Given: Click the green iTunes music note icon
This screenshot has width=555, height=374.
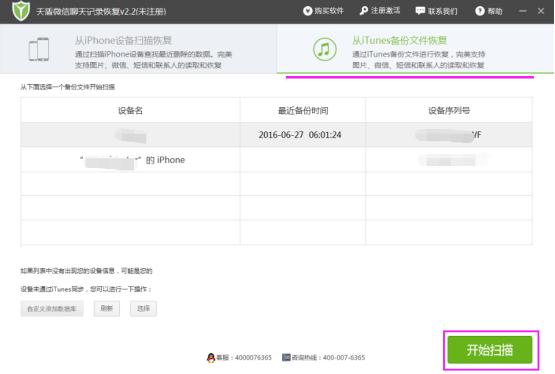Looking at the screenshot, I should pyautogui.click(x=325, y=49).
